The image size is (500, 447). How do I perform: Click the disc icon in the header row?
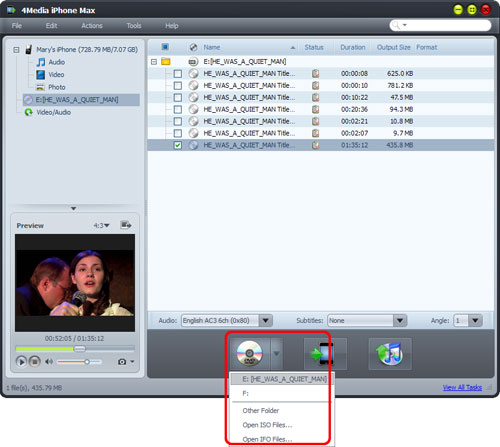(193, 47)
